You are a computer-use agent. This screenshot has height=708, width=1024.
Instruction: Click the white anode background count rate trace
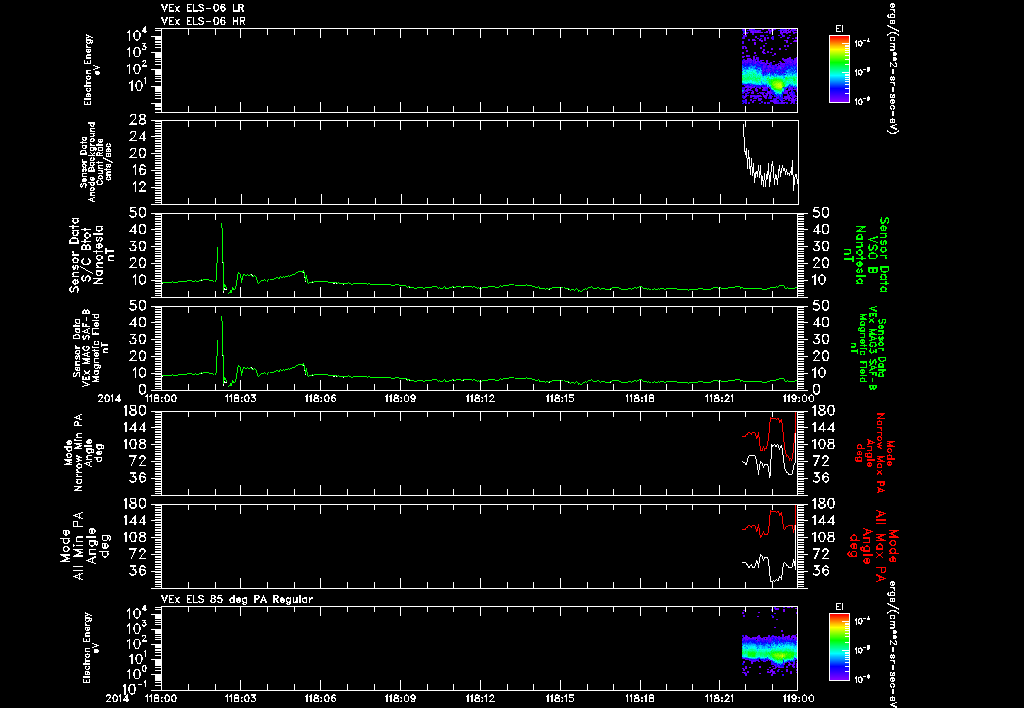coord(771,171)
